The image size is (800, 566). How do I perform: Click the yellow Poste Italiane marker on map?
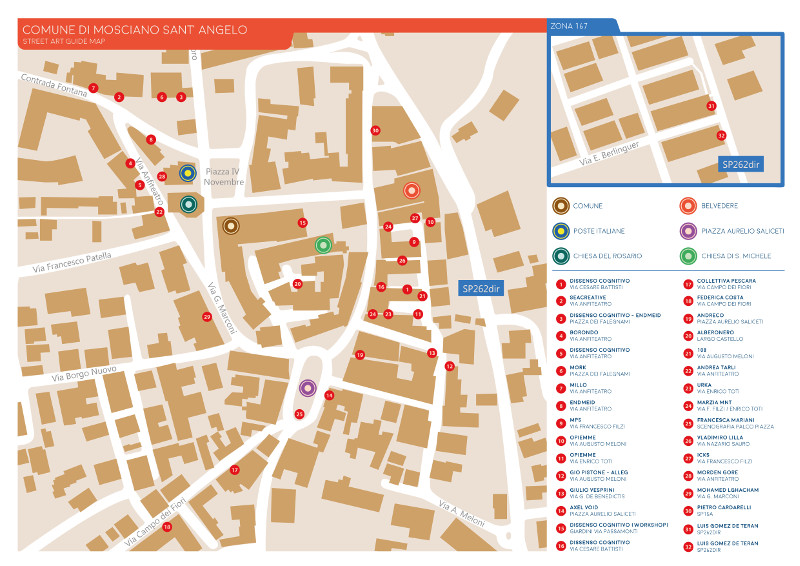186,173
